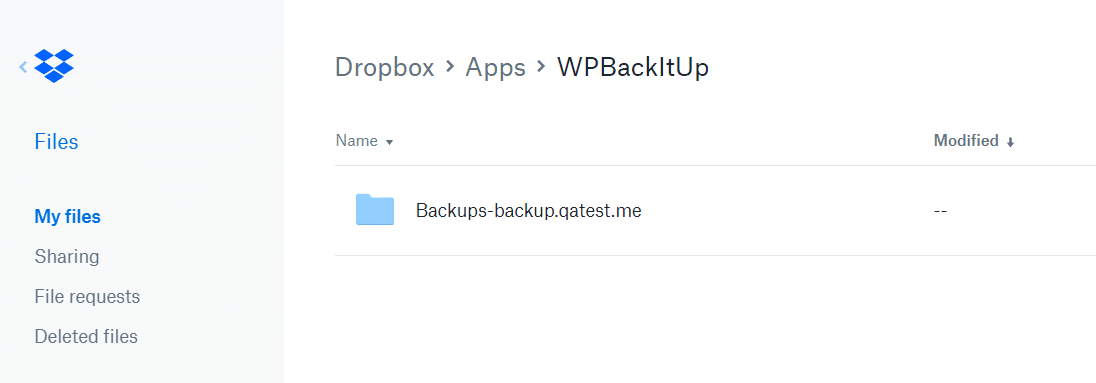Screen dimensions: 1096x383
Task: Open the Backups-backup.qatest.me folder name link
Action: pyautogui.click(x=528, y=210)
